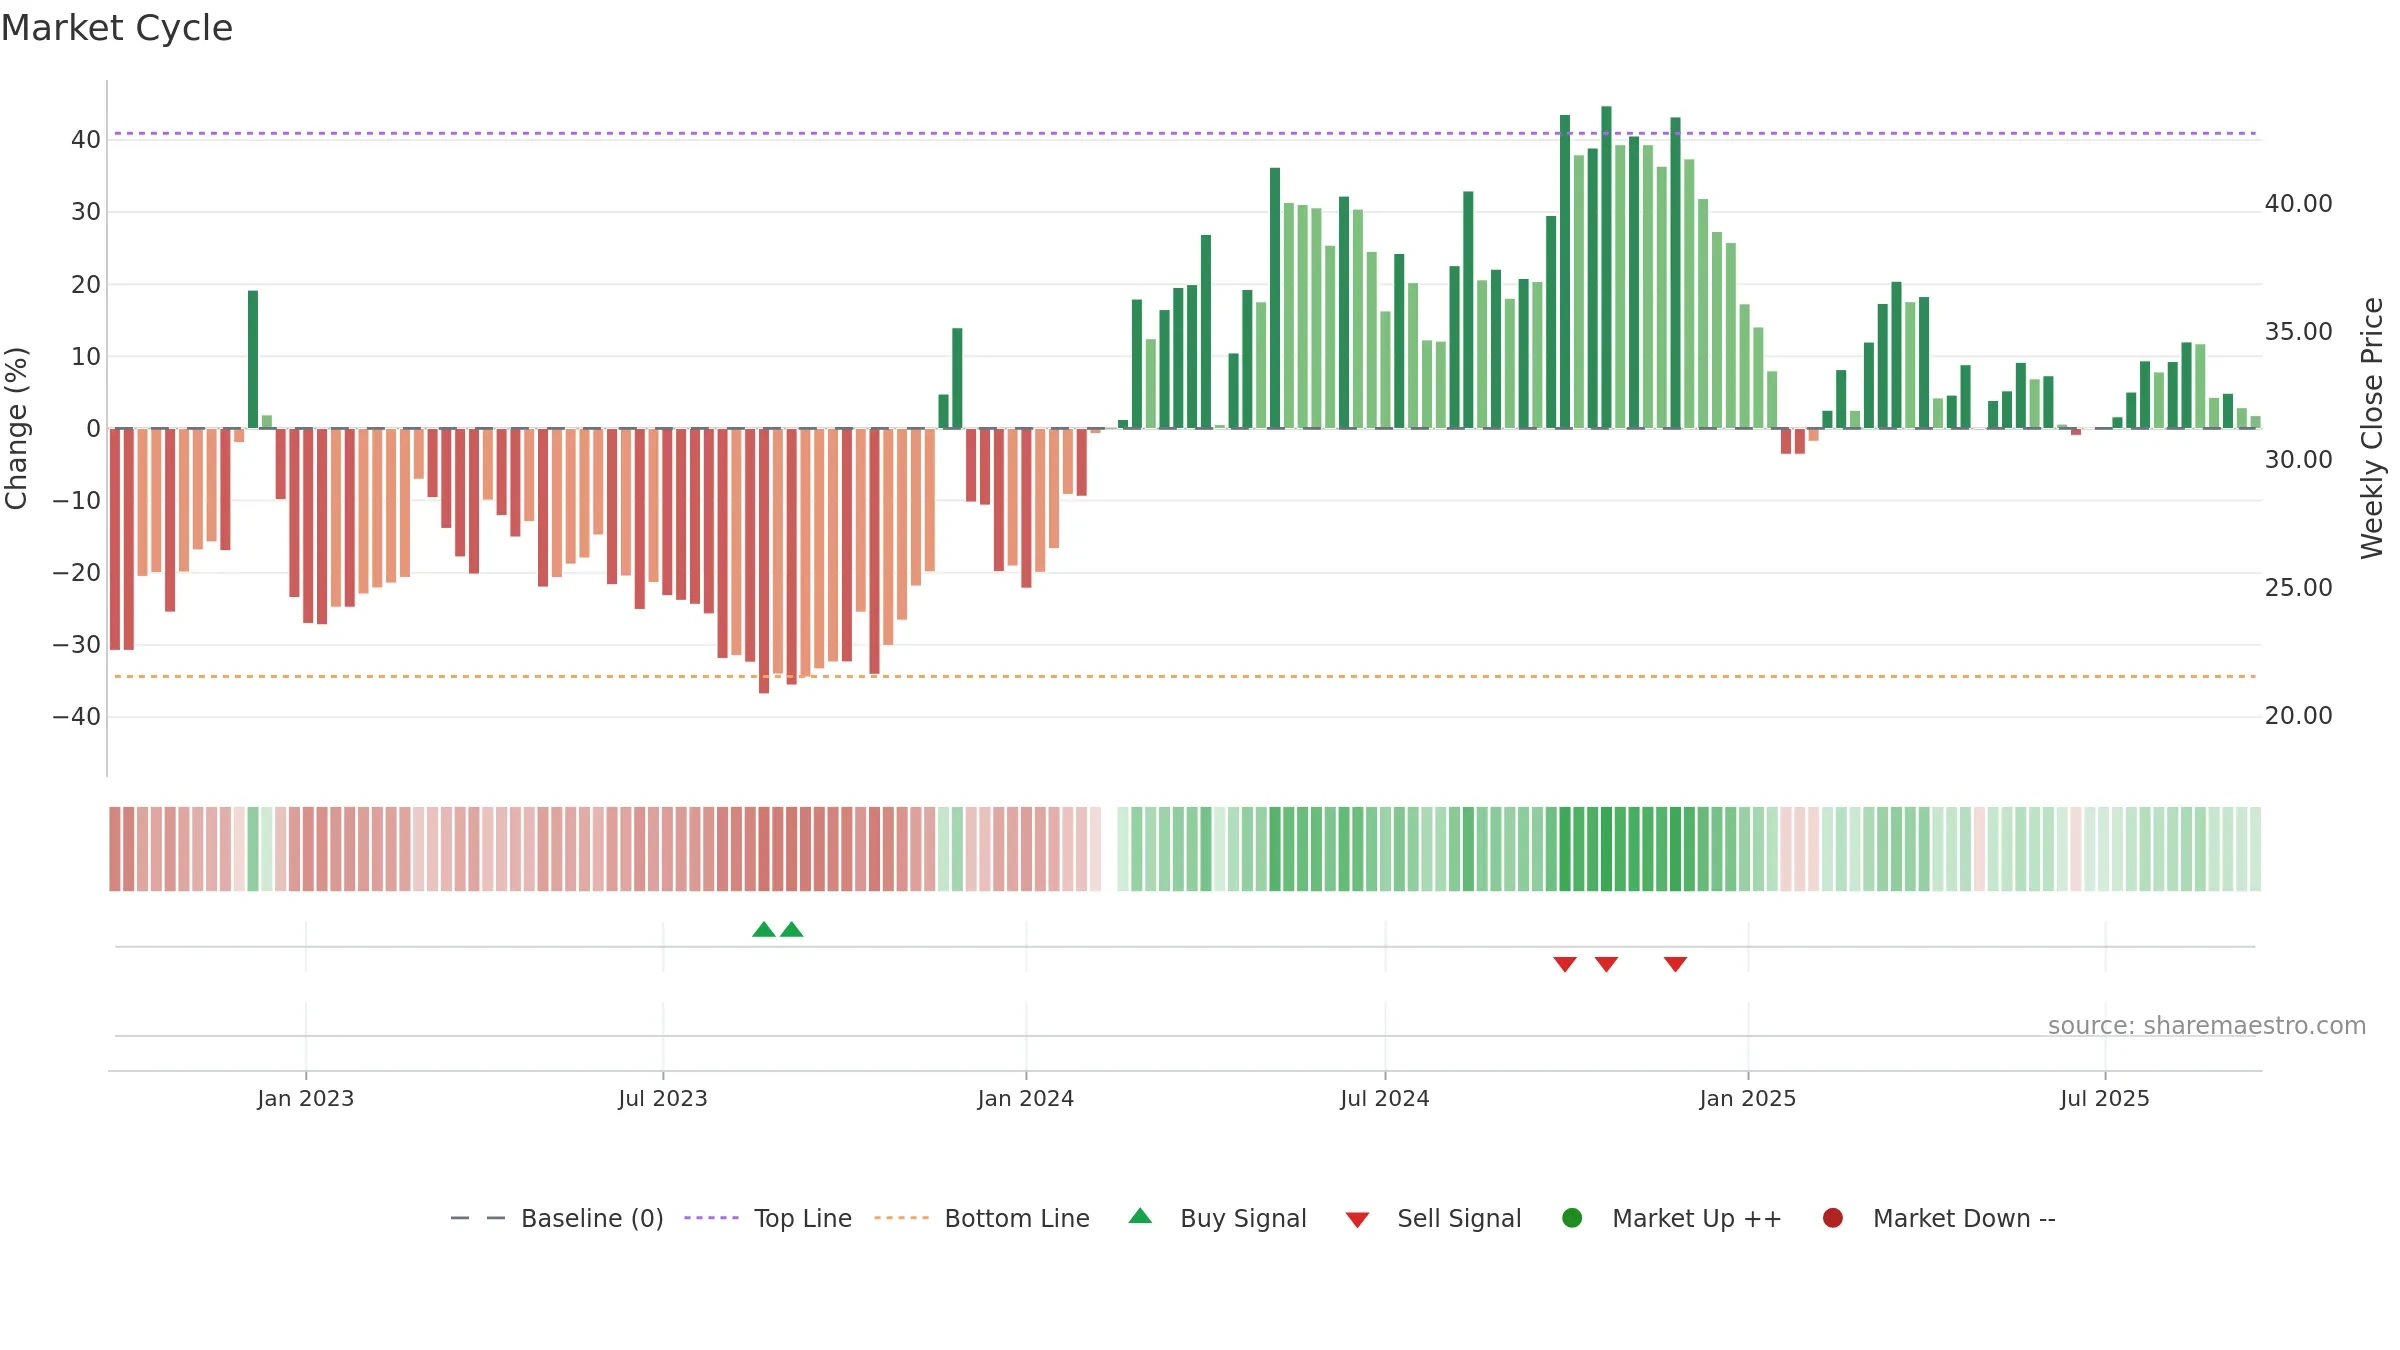This screenshot has height=1350, width=2400.
Task: Click the middle sell signal marker
Action: click(x=1606, y=964)
